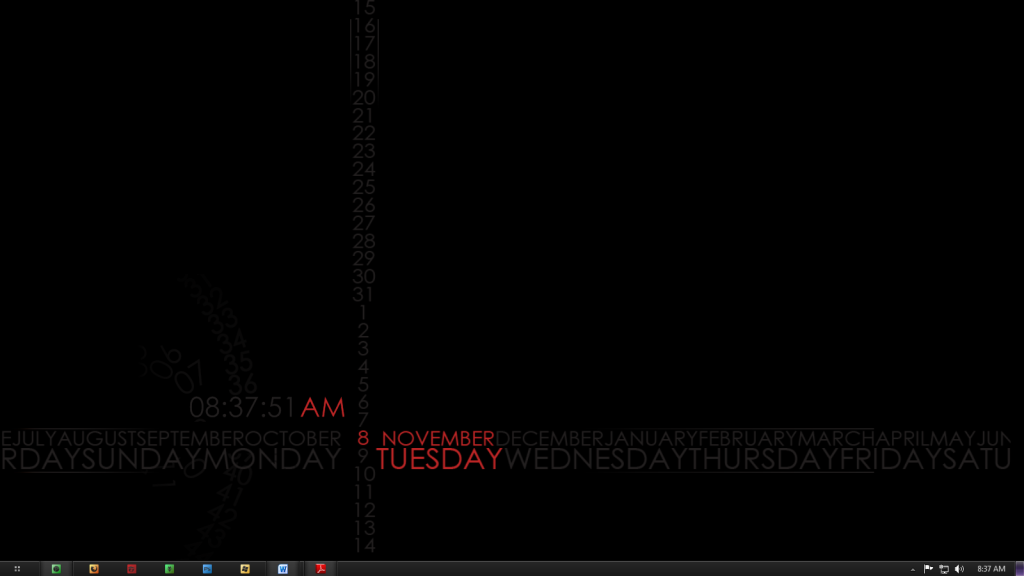1024x576 pixels.
Task: Launch the orange Firefox taskbar icon
Action: 94,568
